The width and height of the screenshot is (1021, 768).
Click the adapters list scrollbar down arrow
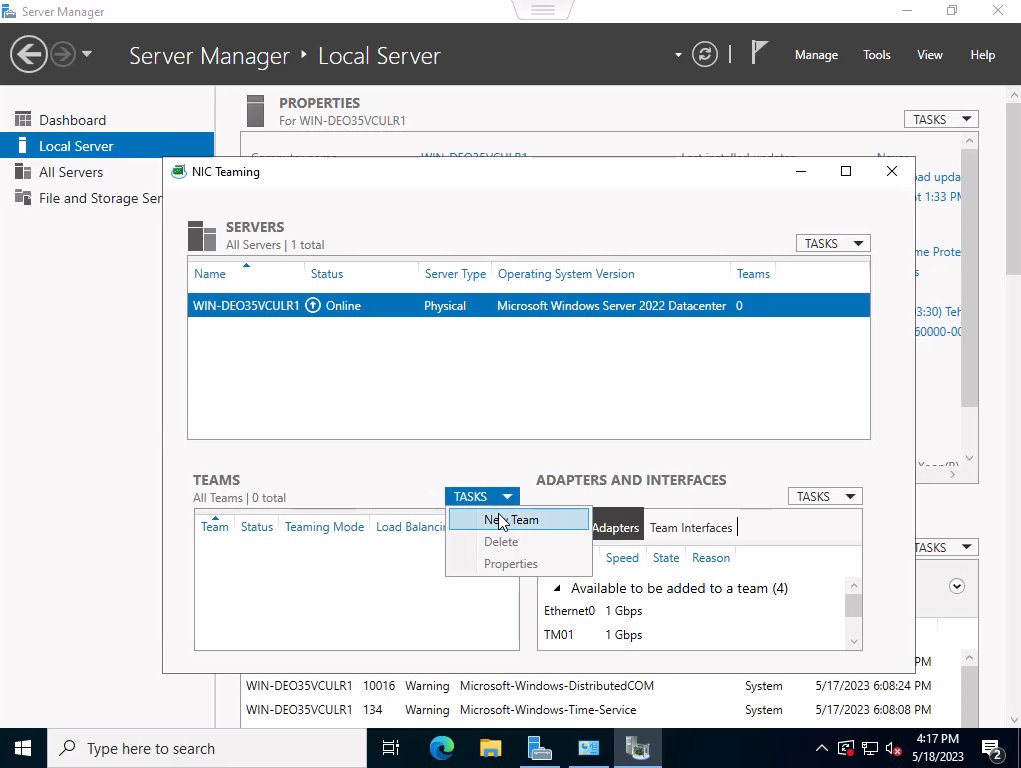pos(854,642)
